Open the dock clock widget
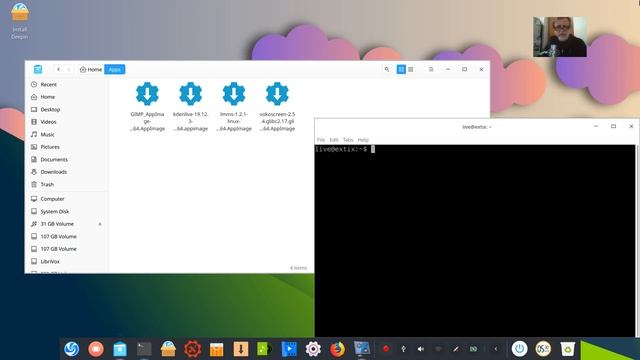Image resolution: width=640 pixels, height=360 pixels. click(543, 349)
